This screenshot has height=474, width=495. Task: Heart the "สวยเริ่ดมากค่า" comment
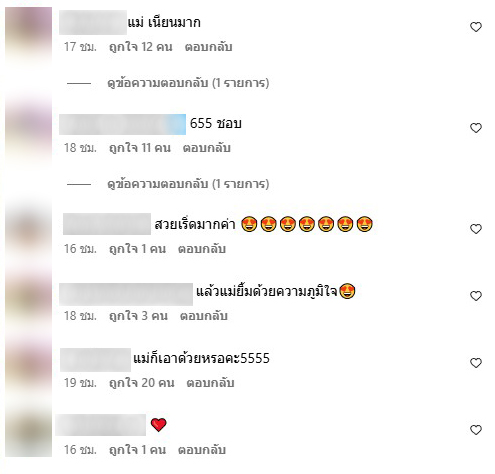(476, 229)
